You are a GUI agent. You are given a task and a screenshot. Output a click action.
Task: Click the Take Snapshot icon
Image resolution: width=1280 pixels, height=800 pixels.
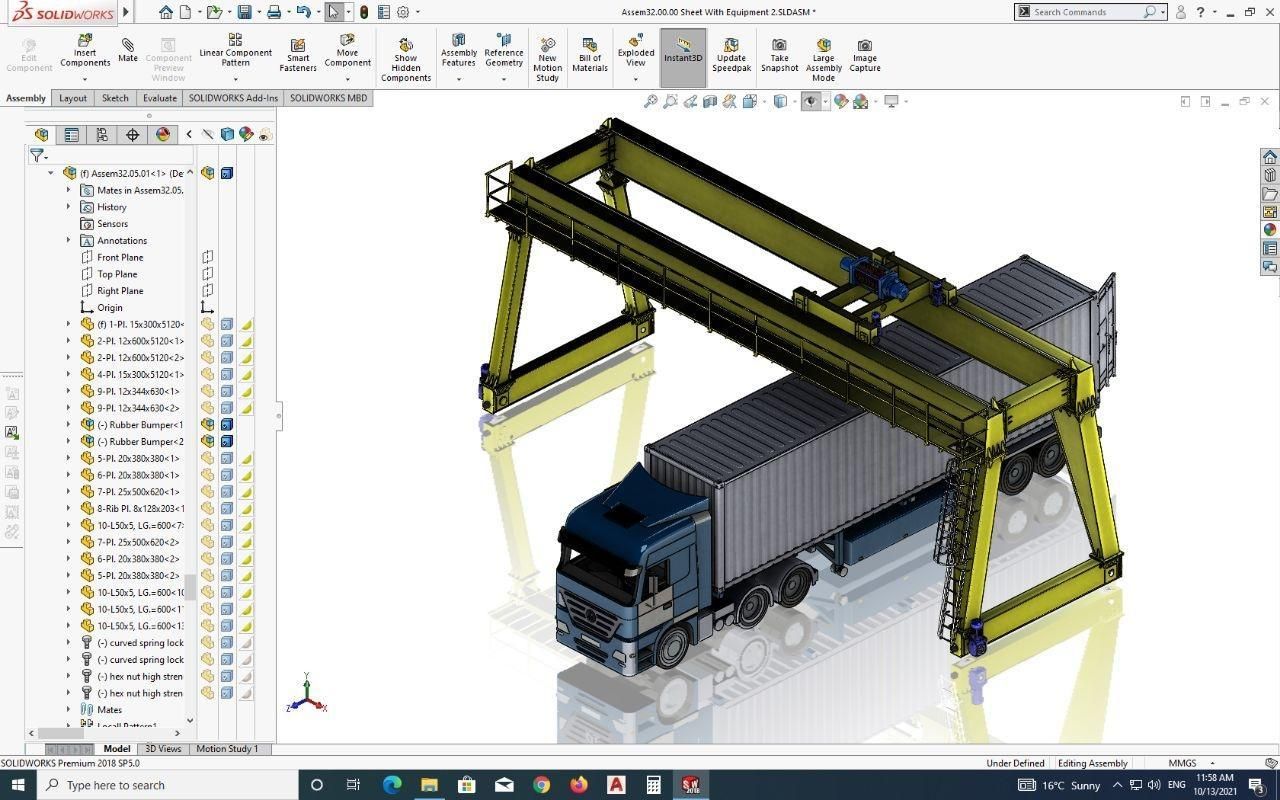779,56
